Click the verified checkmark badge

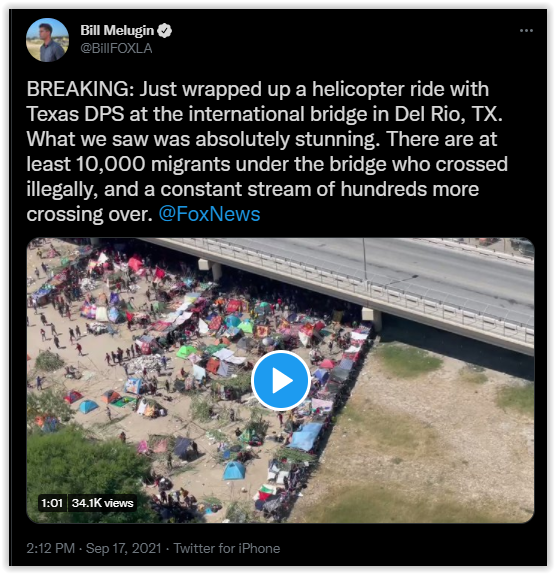164,30
